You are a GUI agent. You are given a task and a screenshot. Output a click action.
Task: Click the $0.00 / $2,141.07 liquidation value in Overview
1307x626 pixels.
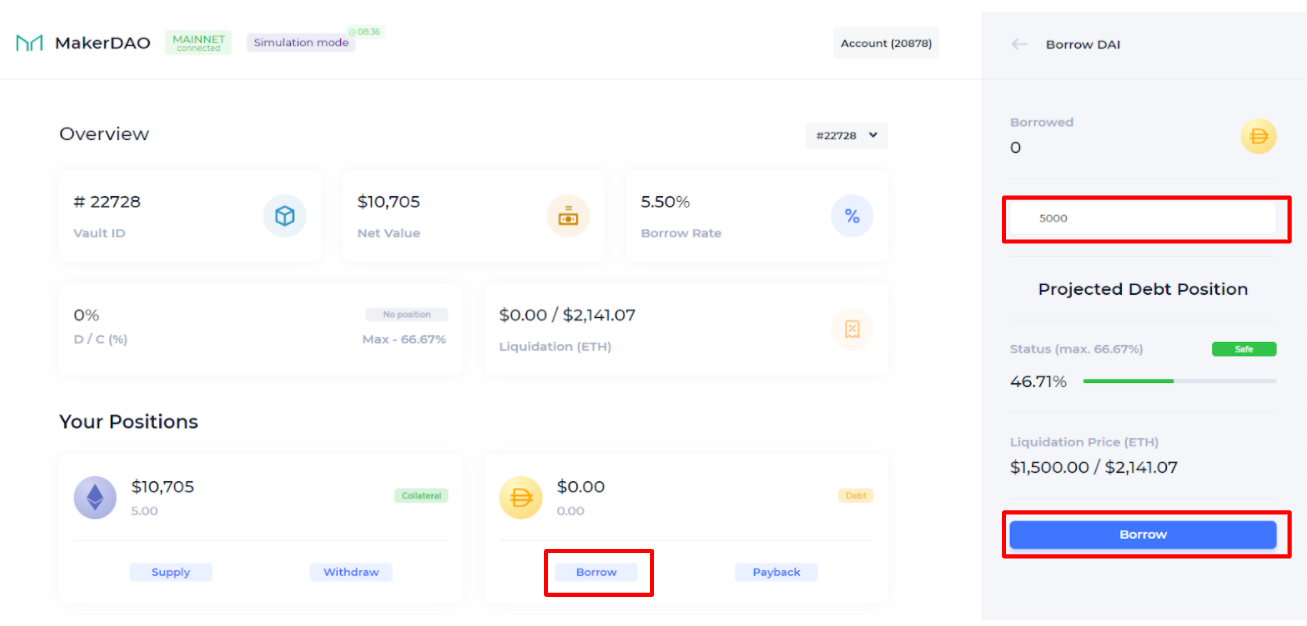[x=567, y=315]
